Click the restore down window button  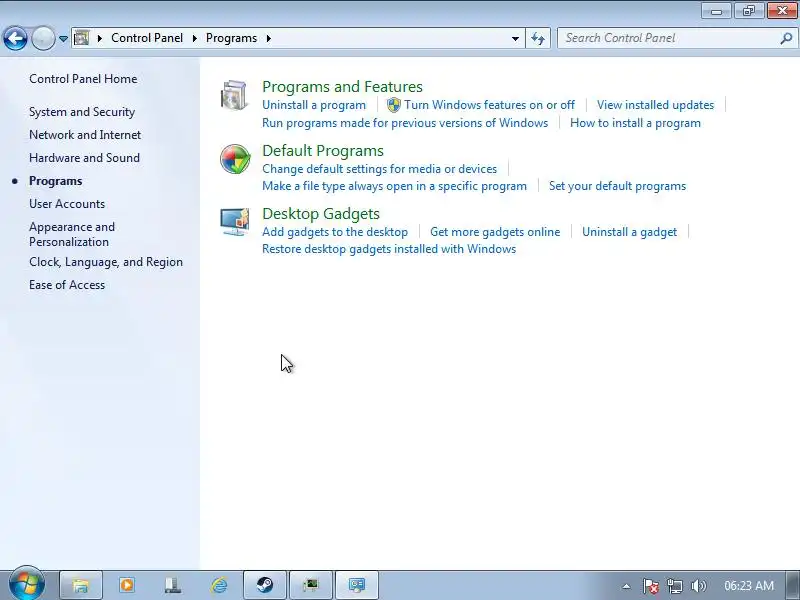tap(748, 11)
